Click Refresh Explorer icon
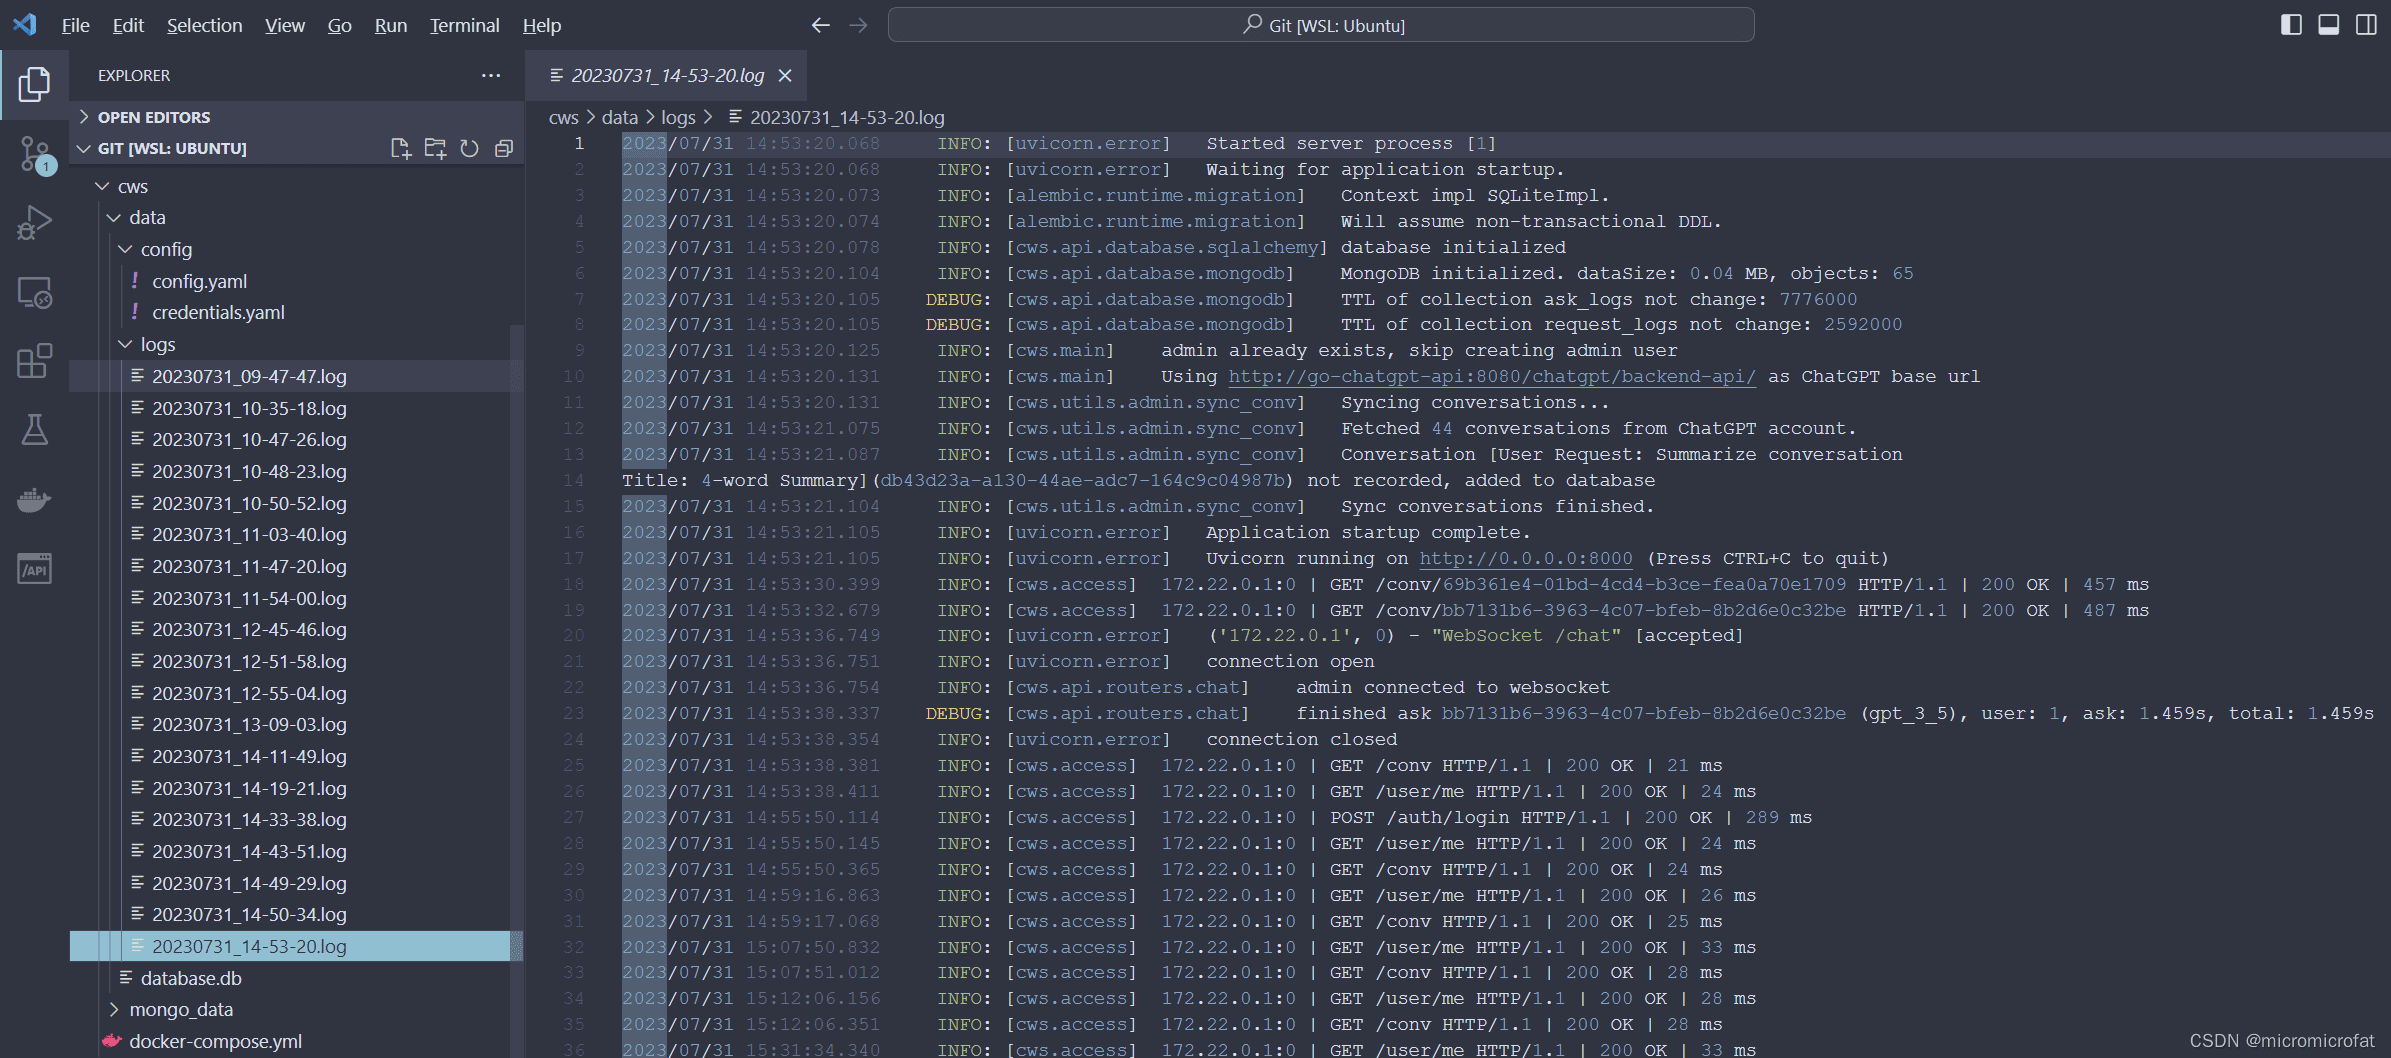This screenshot has height=1058, width=2391. click(469, 148)
